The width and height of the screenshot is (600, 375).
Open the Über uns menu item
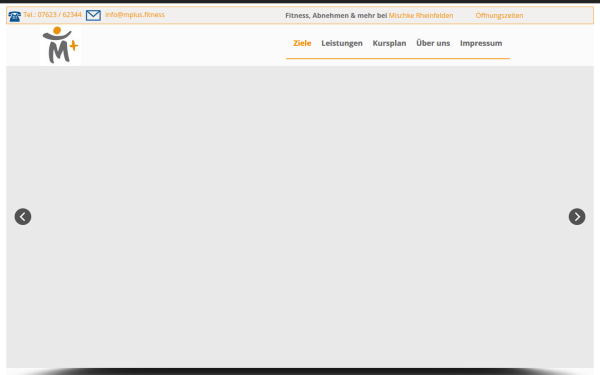point(433,43)
